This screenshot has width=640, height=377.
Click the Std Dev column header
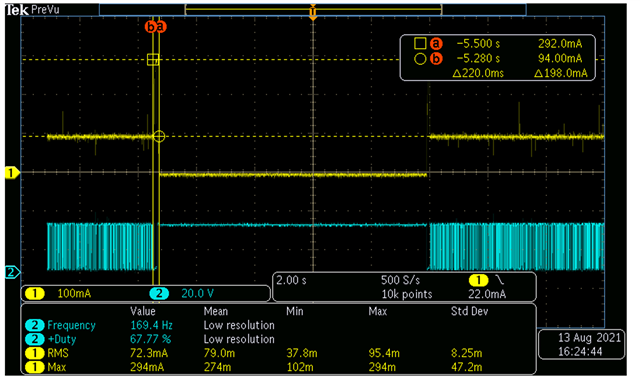click(x=469, y=311)
